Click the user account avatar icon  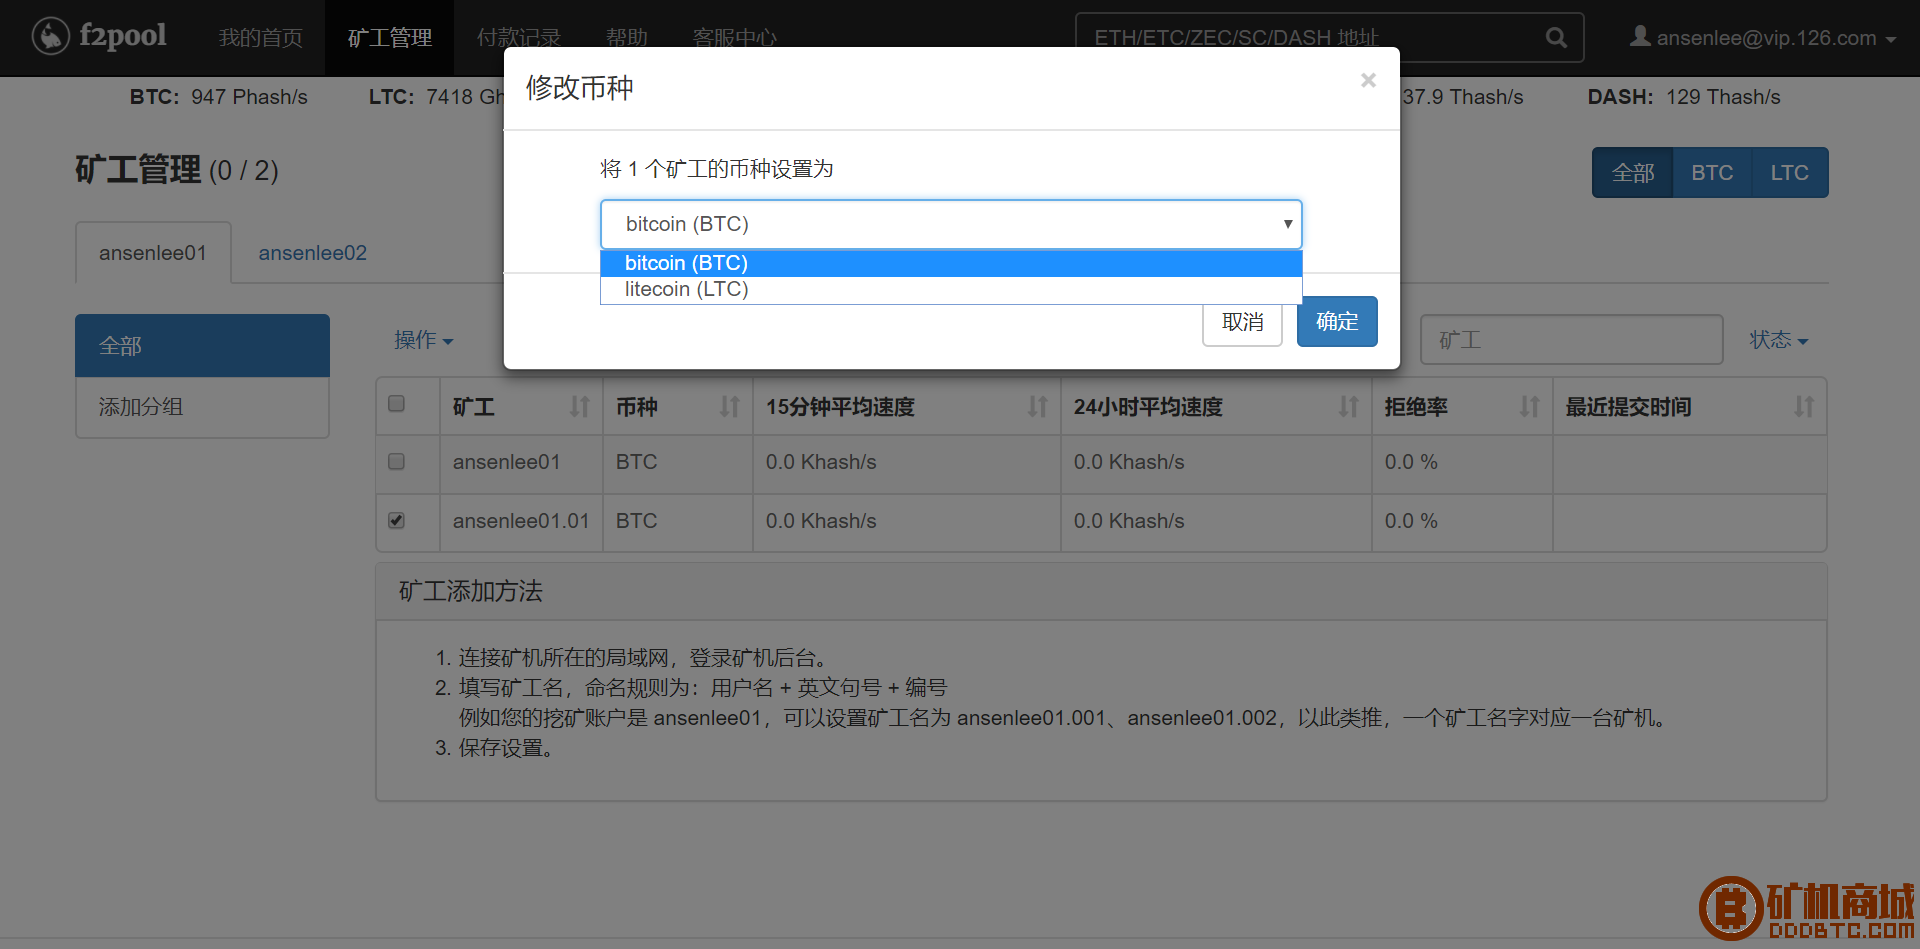tap(1640, 36)
